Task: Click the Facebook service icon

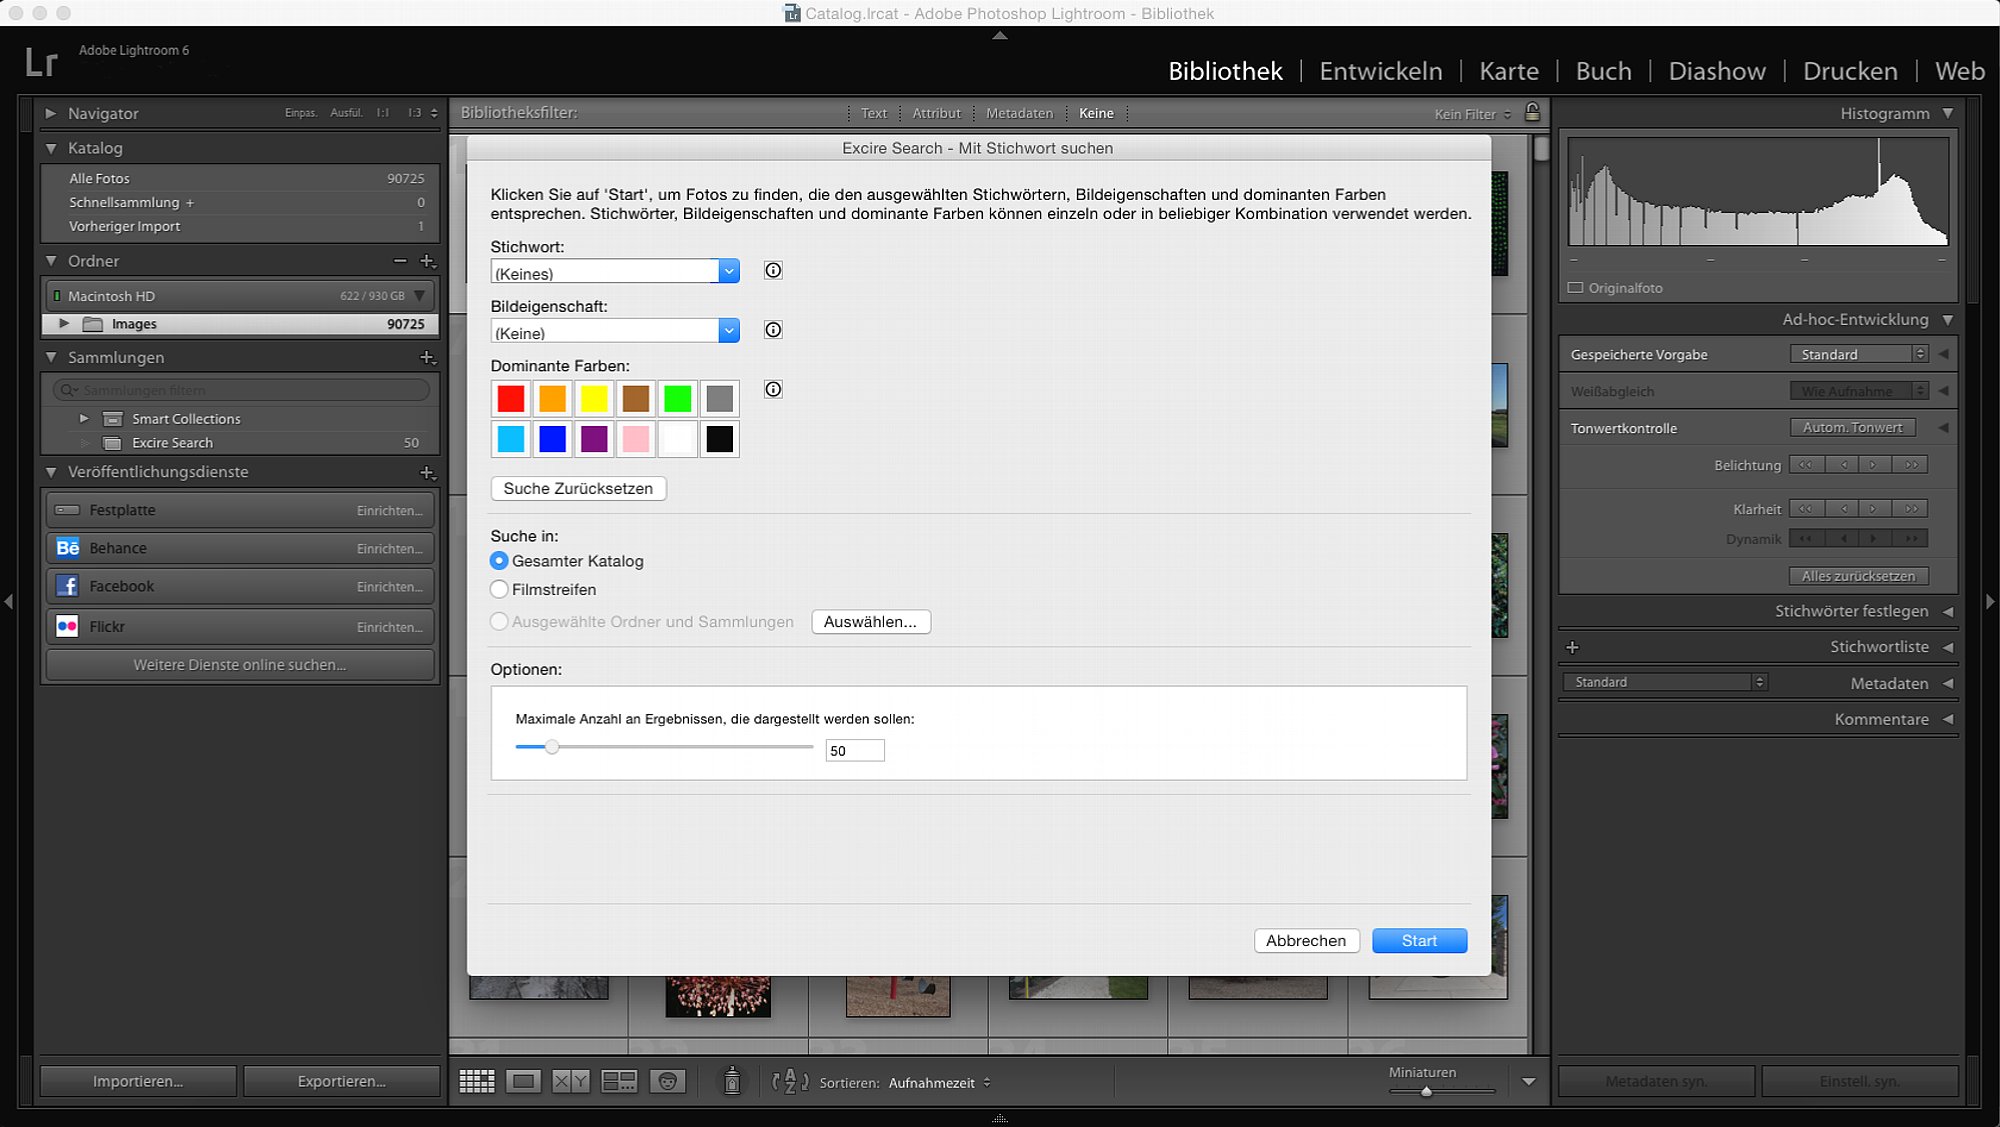Action: pyautogui.click(x=67, y=586)
